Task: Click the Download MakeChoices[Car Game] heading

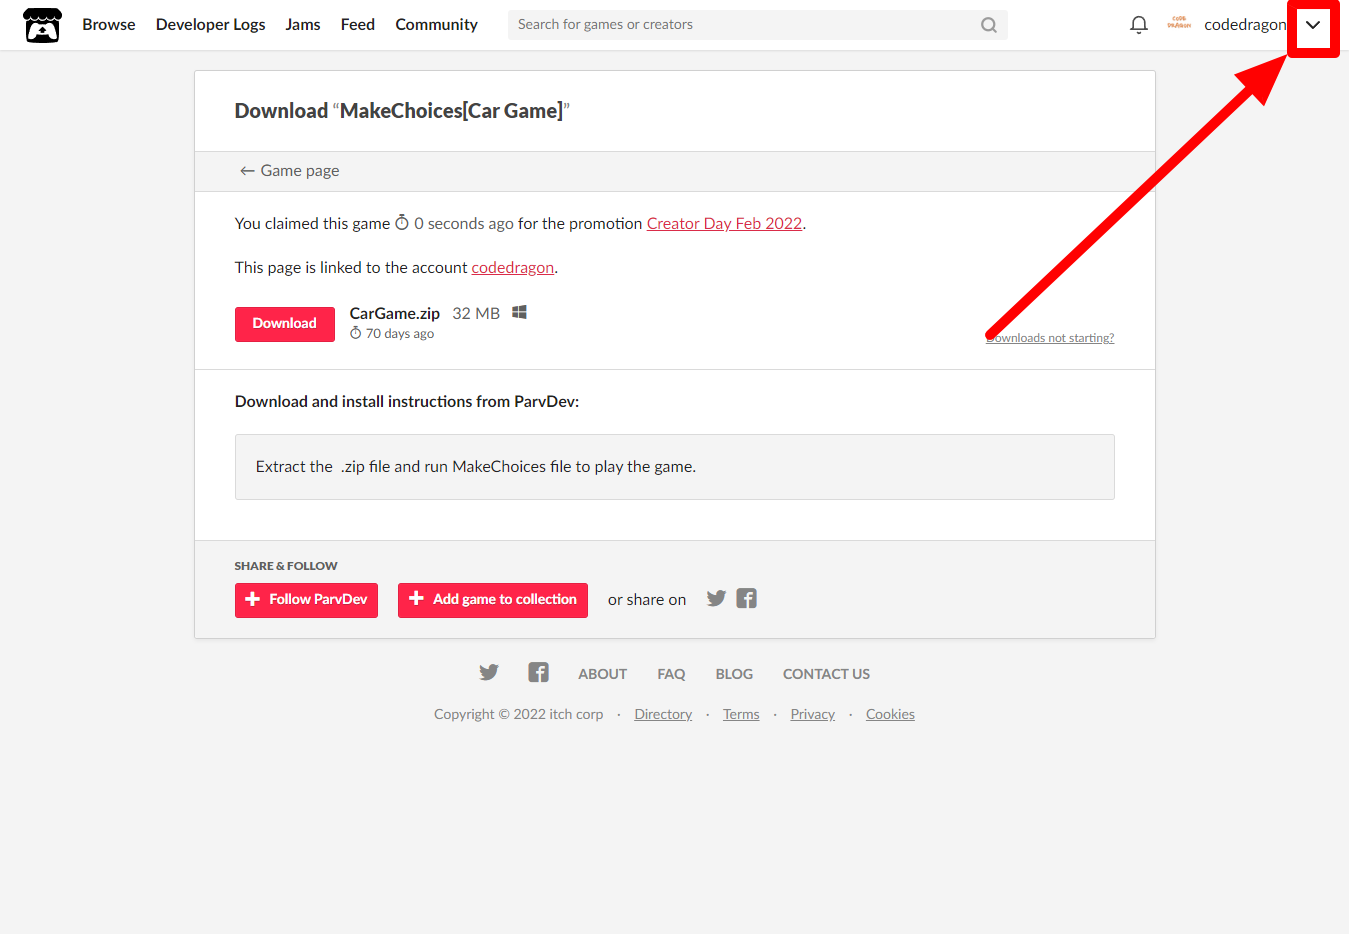Action: [402, 111]
